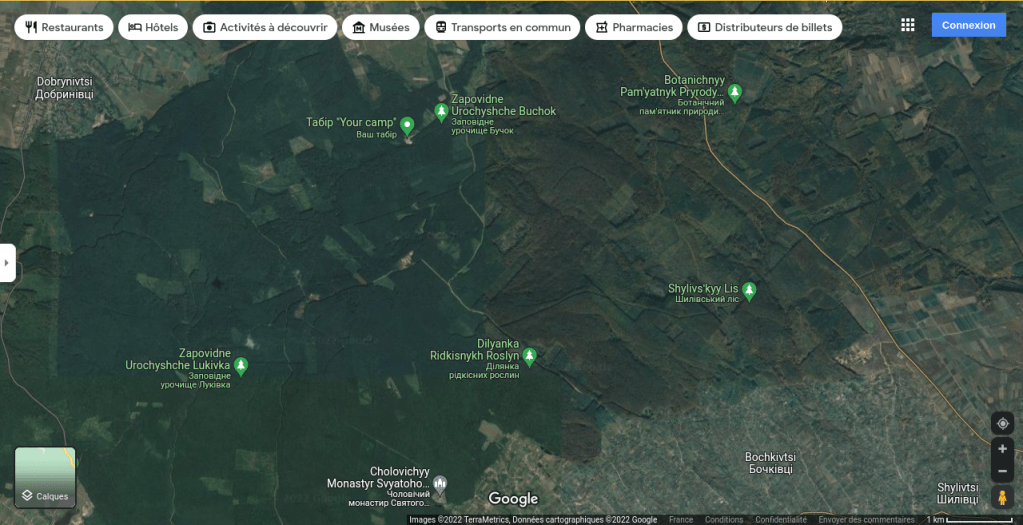Click the Connexion sign-in button
This screenshot has height=525, width=1023.
(x=968, y=25)
